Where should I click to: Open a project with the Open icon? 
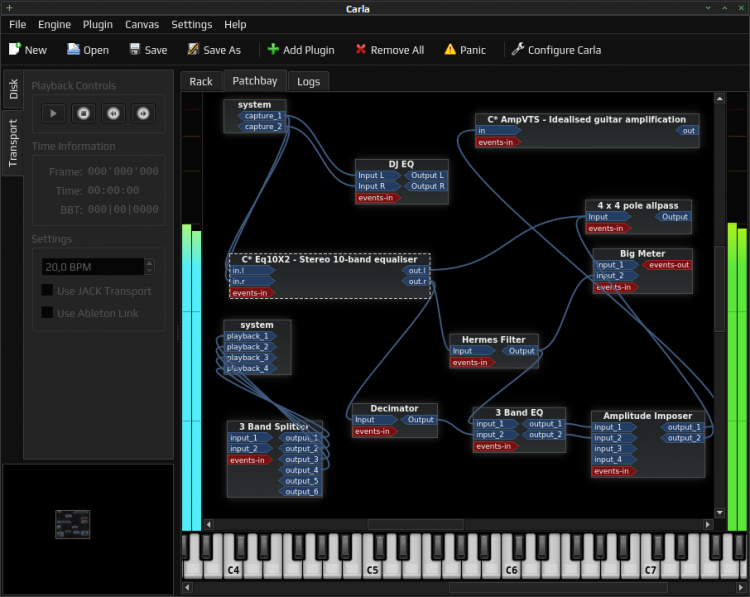pos(73,49)
